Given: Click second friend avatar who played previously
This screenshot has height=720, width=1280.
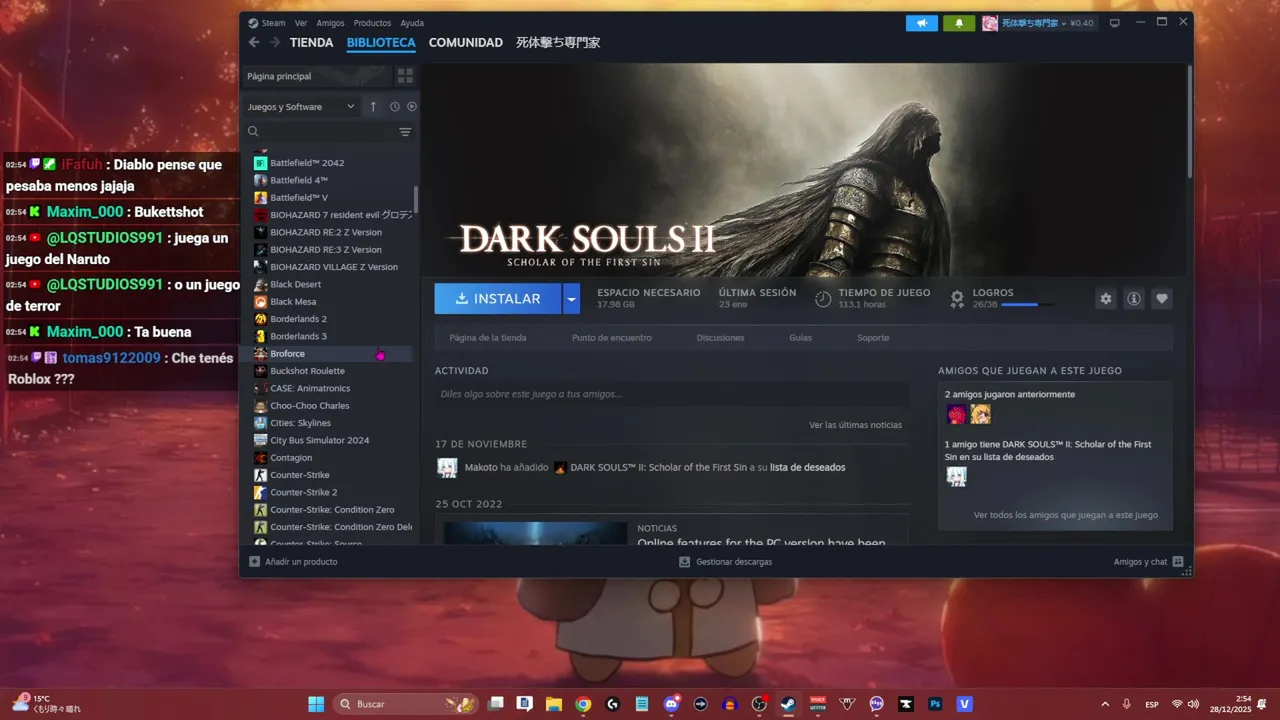Looking at the screenshot, I should click(x=980, y=414).
